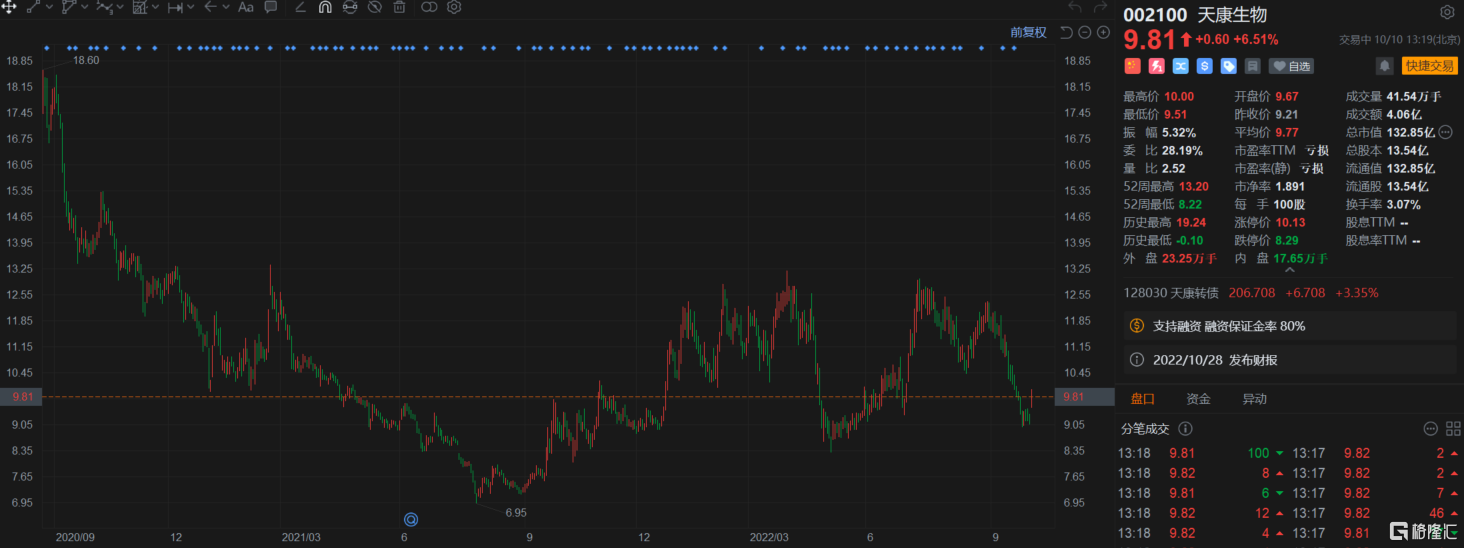Hide all drawings with eye icon
This screenshot has height=548, width=1464.
point(374,7)
